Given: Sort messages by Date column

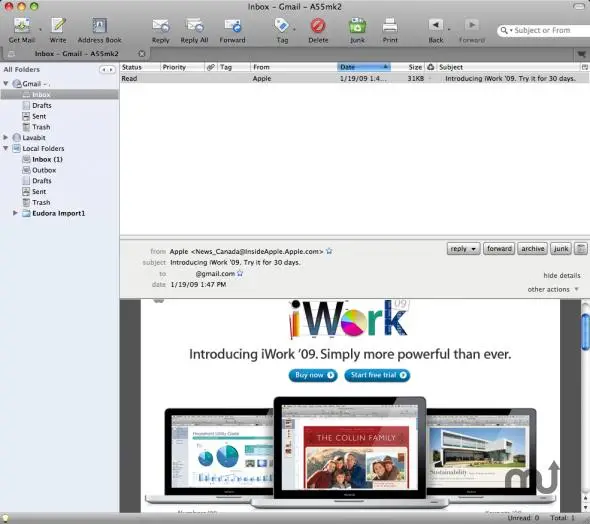Looking at the screenshot, I should 364,67.
